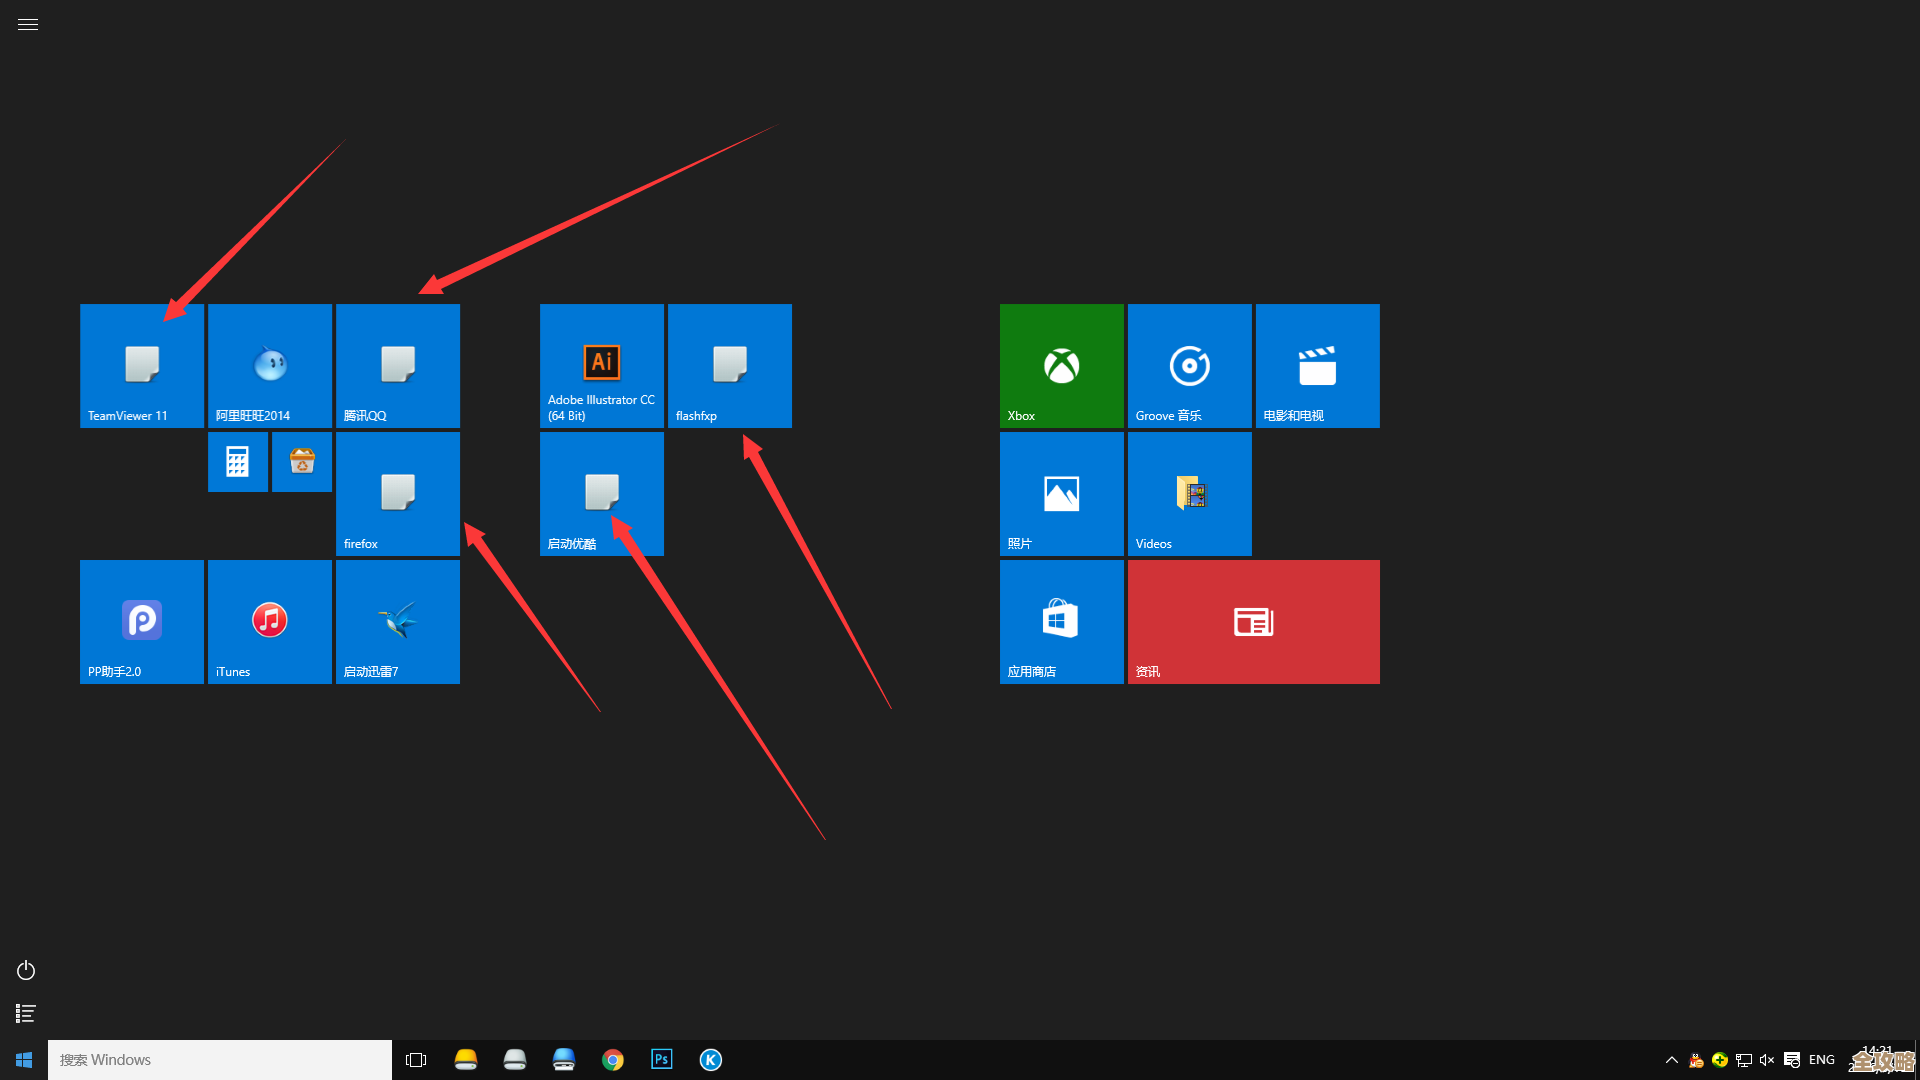This screenshot has height=1080, width=1920.
Task: Click the All apps list button
Action: [x=26, y=1014]
